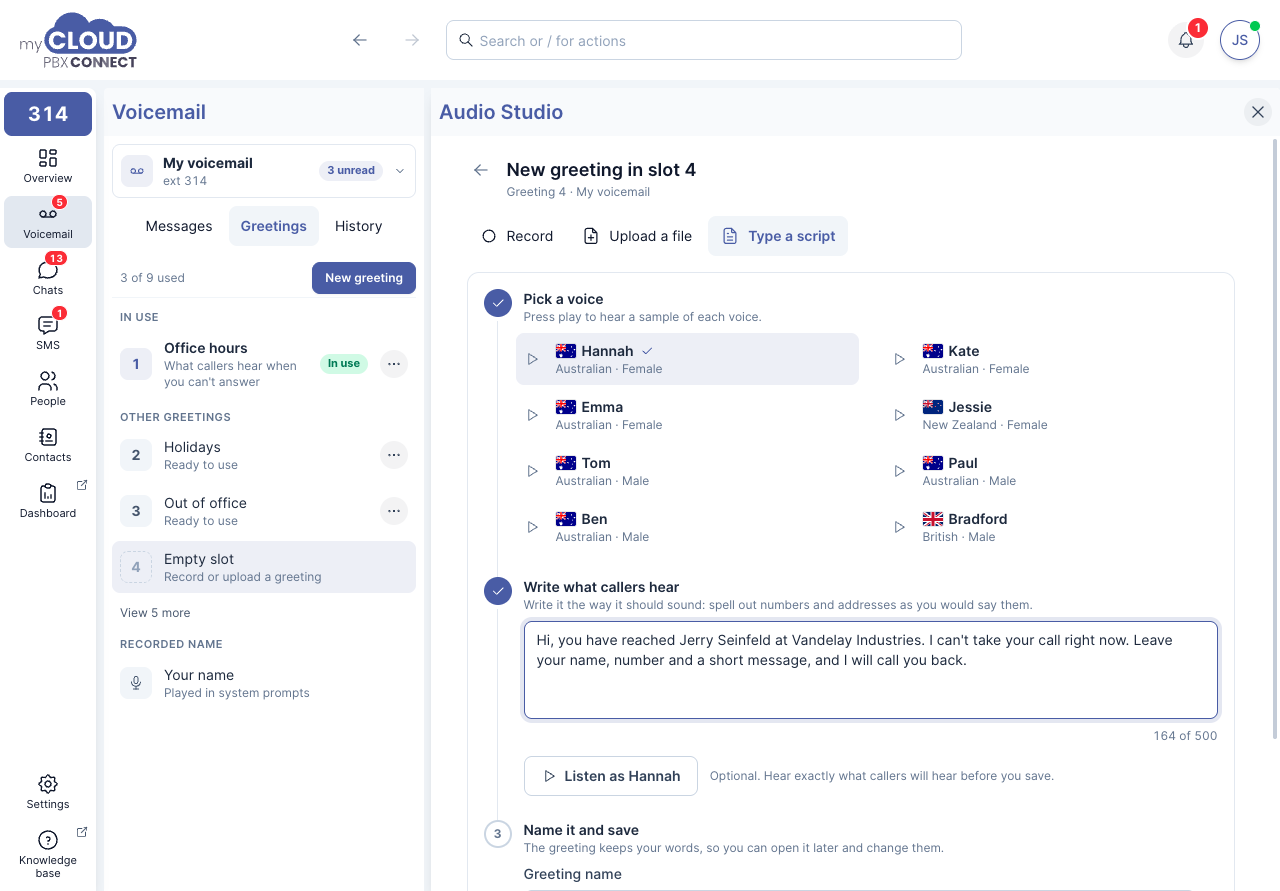Select the Empty slot 4 row
Image resolution: width=1280 pixels, height=891 pixels.
point(264,567)
